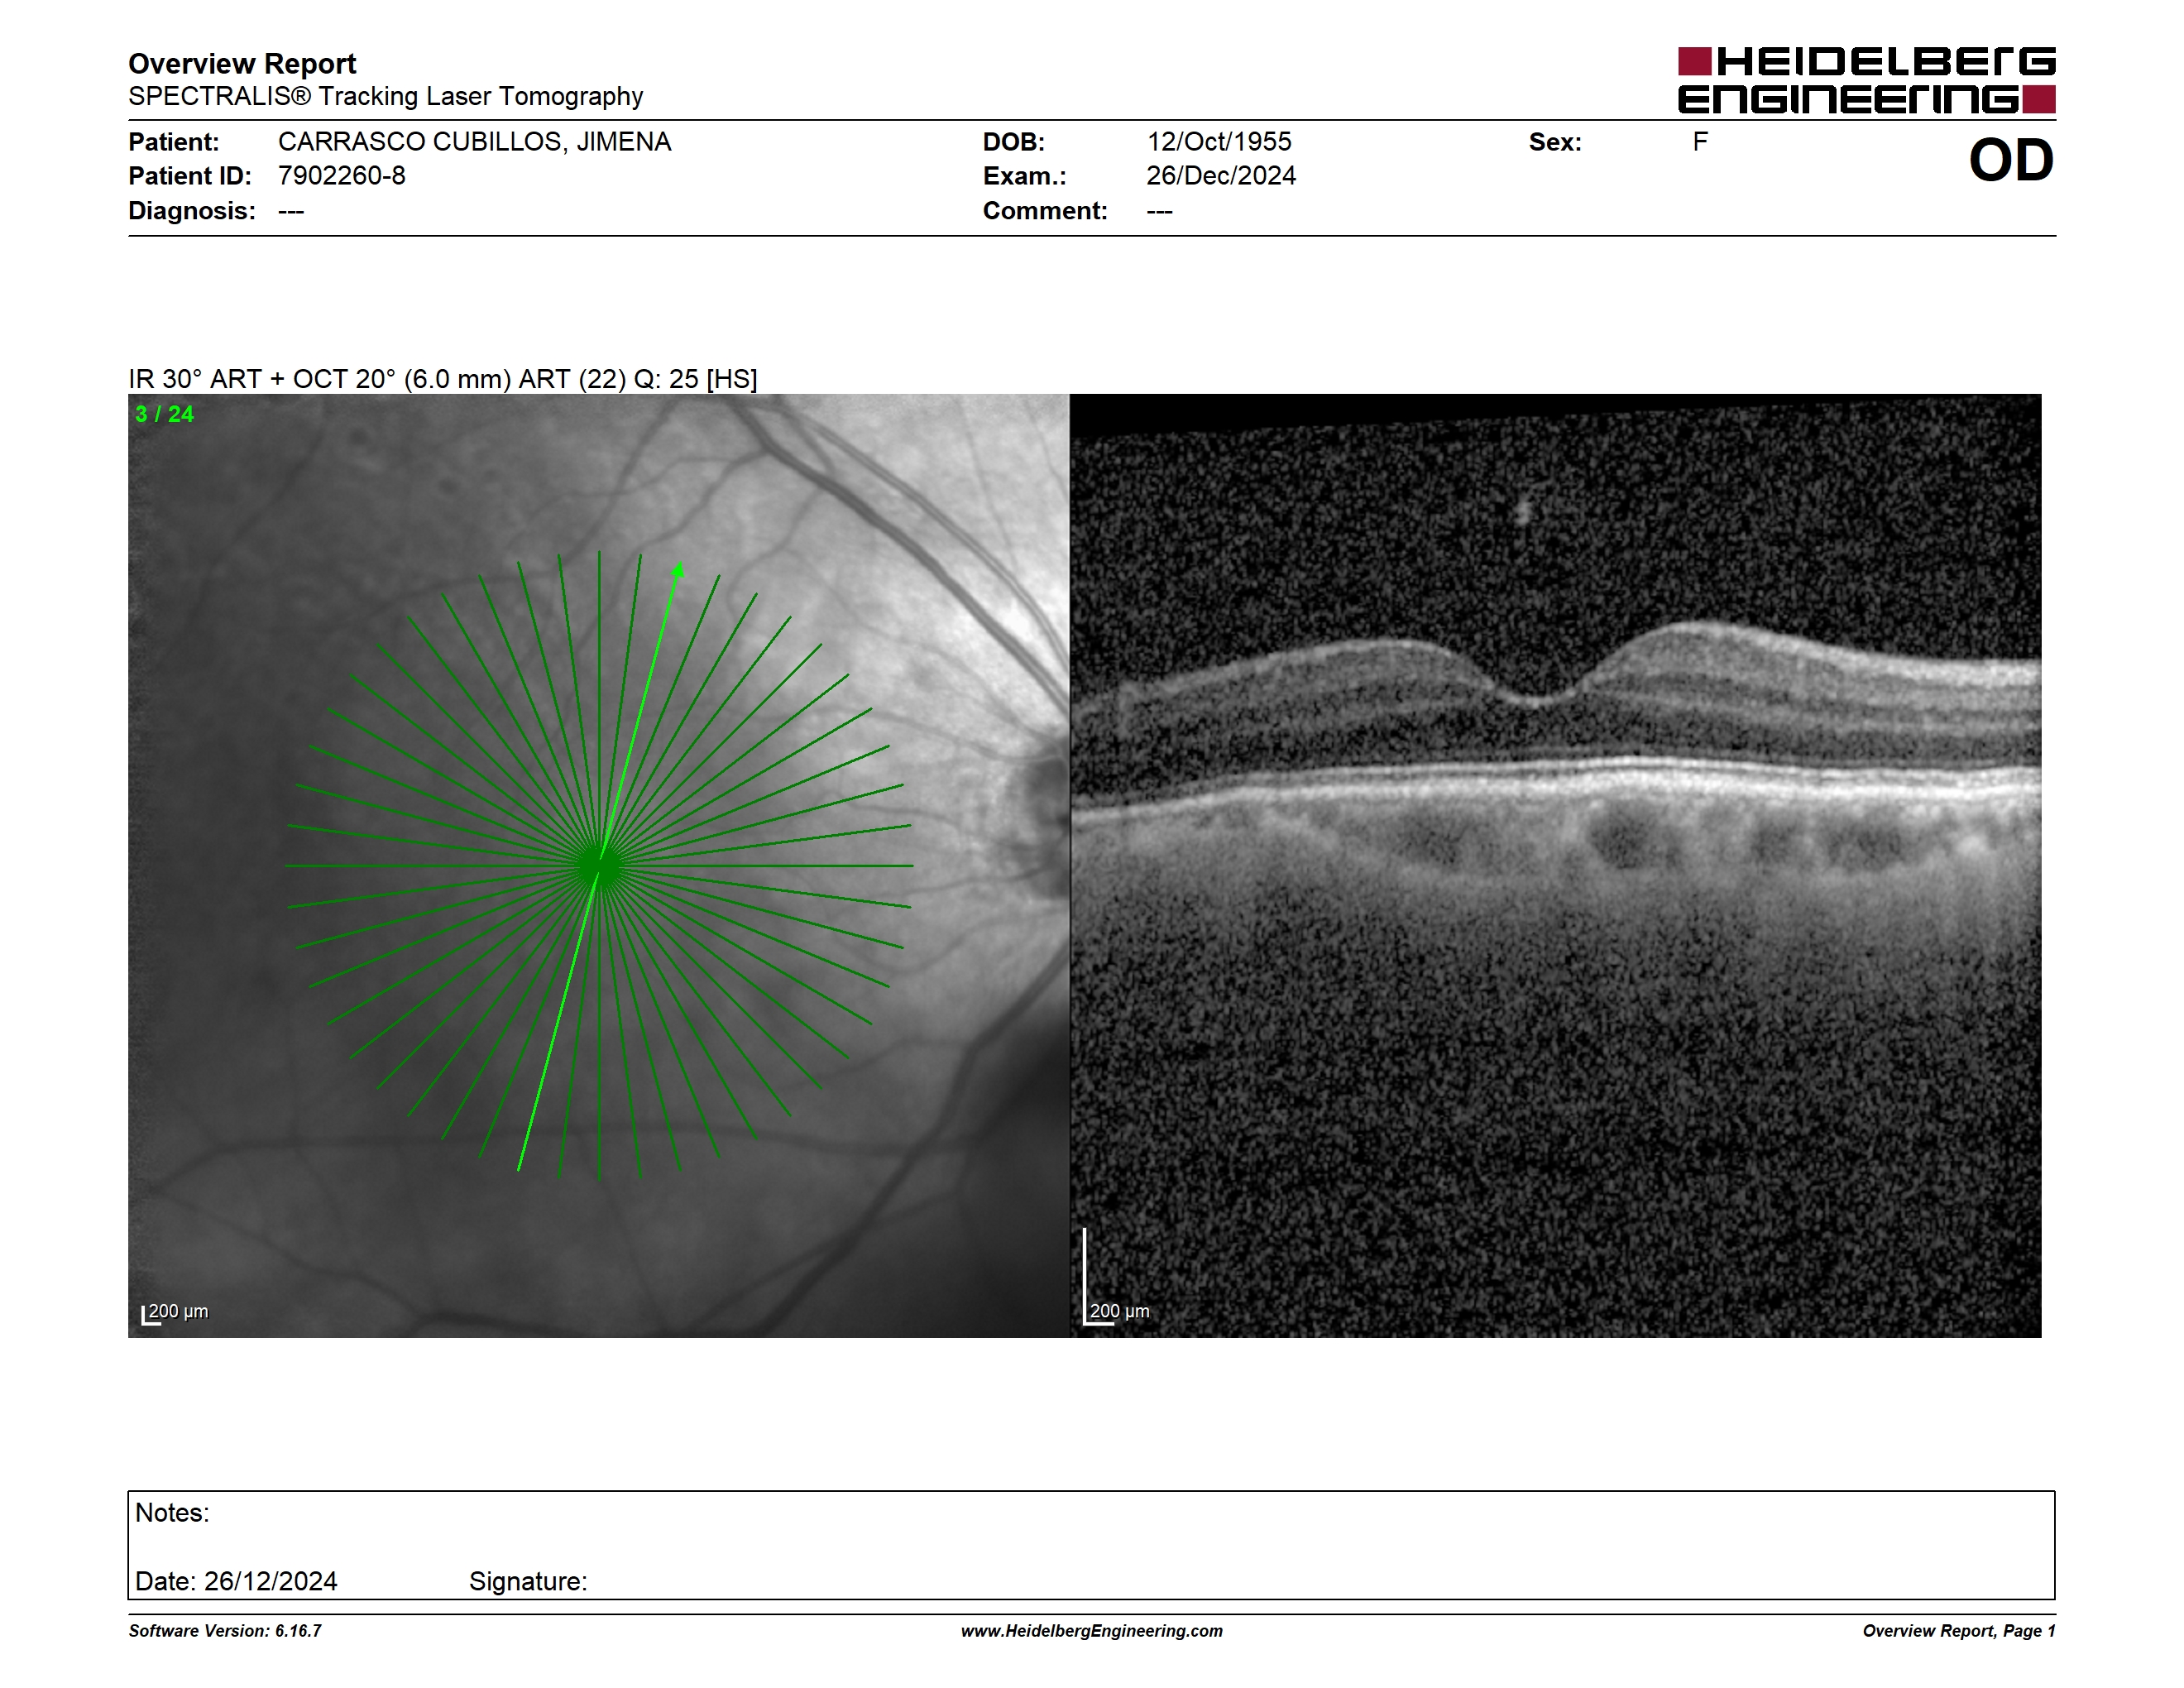Click the '3 / 24' scan counter
Viewport: 2184px width, 1688px height.
pyautogui.click(x=165, y=414)
